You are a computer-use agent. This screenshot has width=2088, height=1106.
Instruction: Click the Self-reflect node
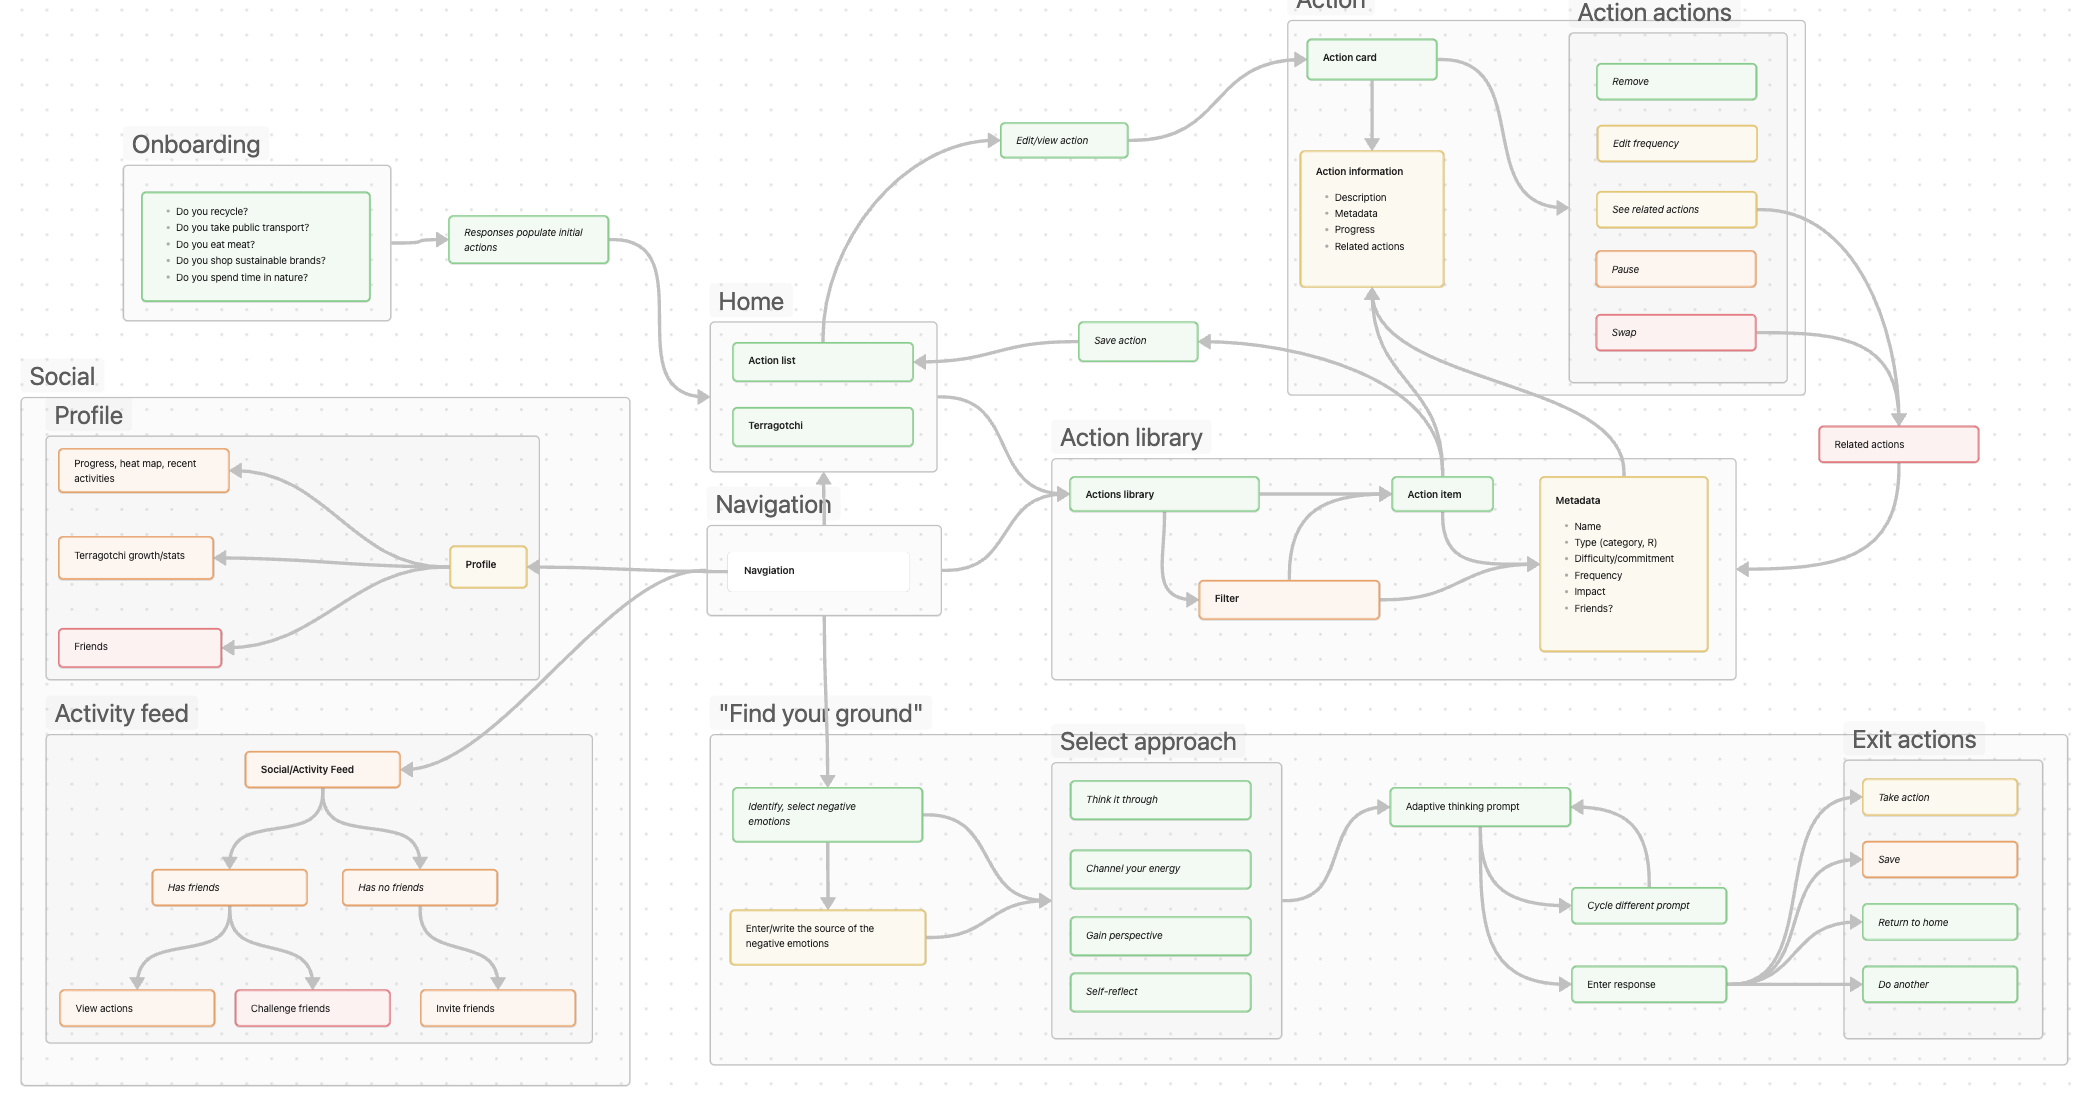point(1160,991)
